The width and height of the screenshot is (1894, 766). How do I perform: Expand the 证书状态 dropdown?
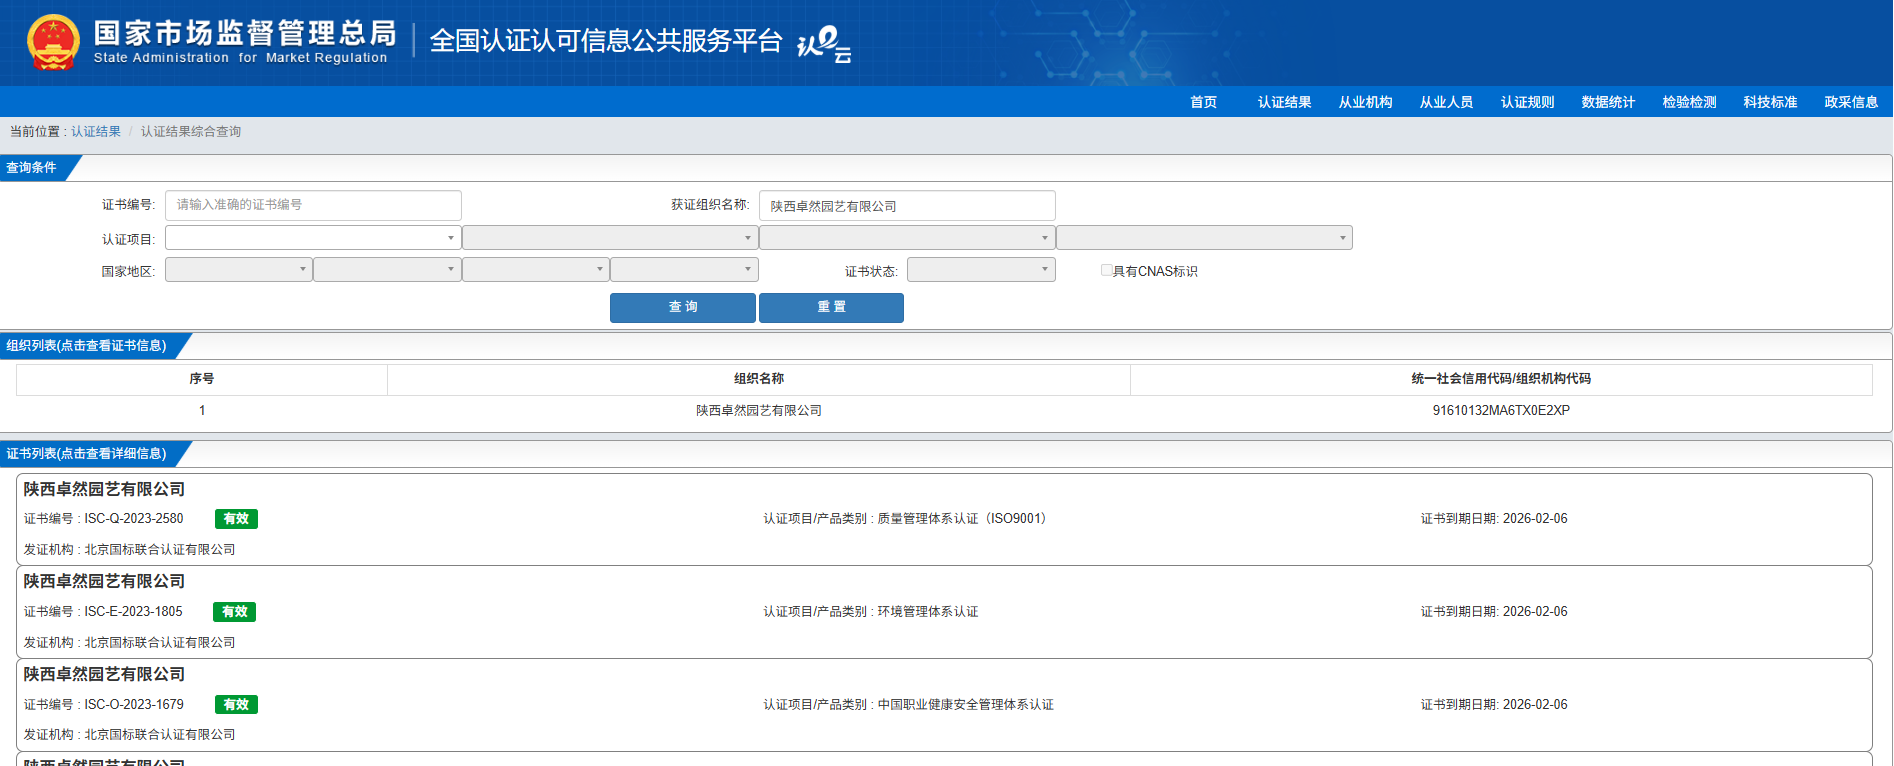pos(980,270)
